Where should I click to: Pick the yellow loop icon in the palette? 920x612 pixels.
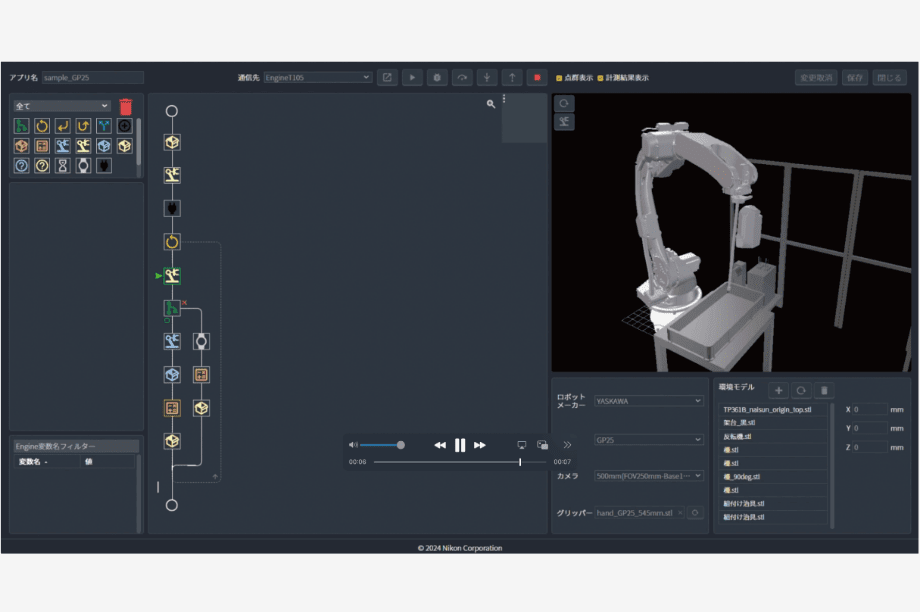[x=42, y=126]
